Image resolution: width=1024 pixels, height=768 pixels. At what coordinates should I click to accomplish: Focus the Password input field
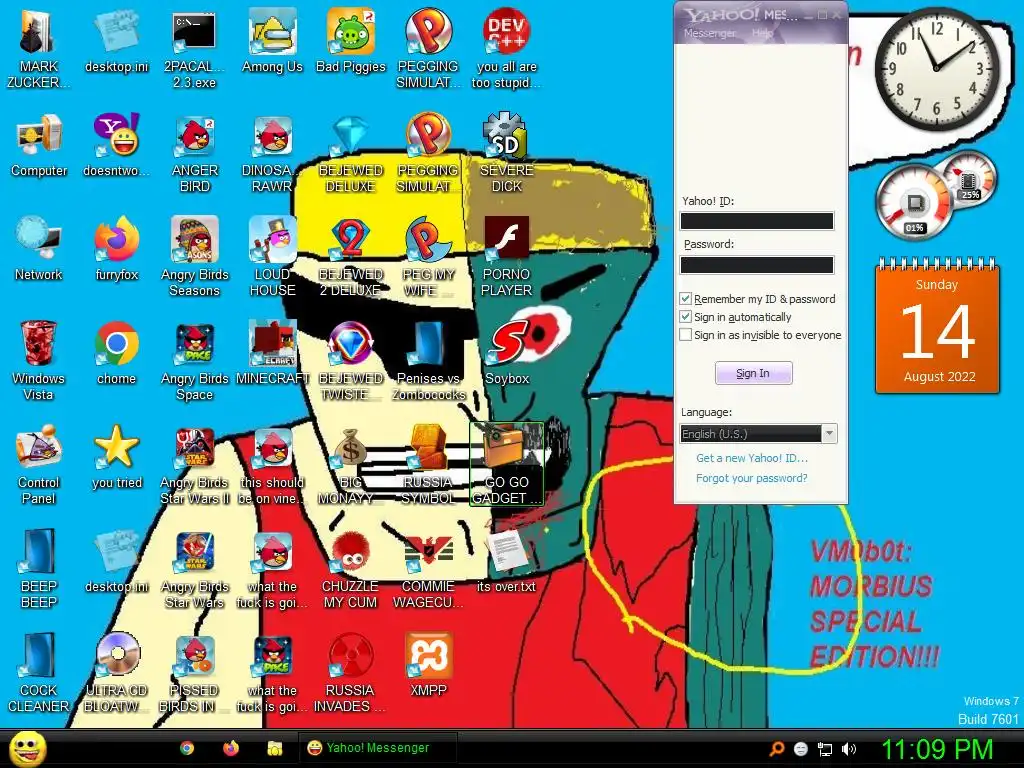tap(757, 264)
